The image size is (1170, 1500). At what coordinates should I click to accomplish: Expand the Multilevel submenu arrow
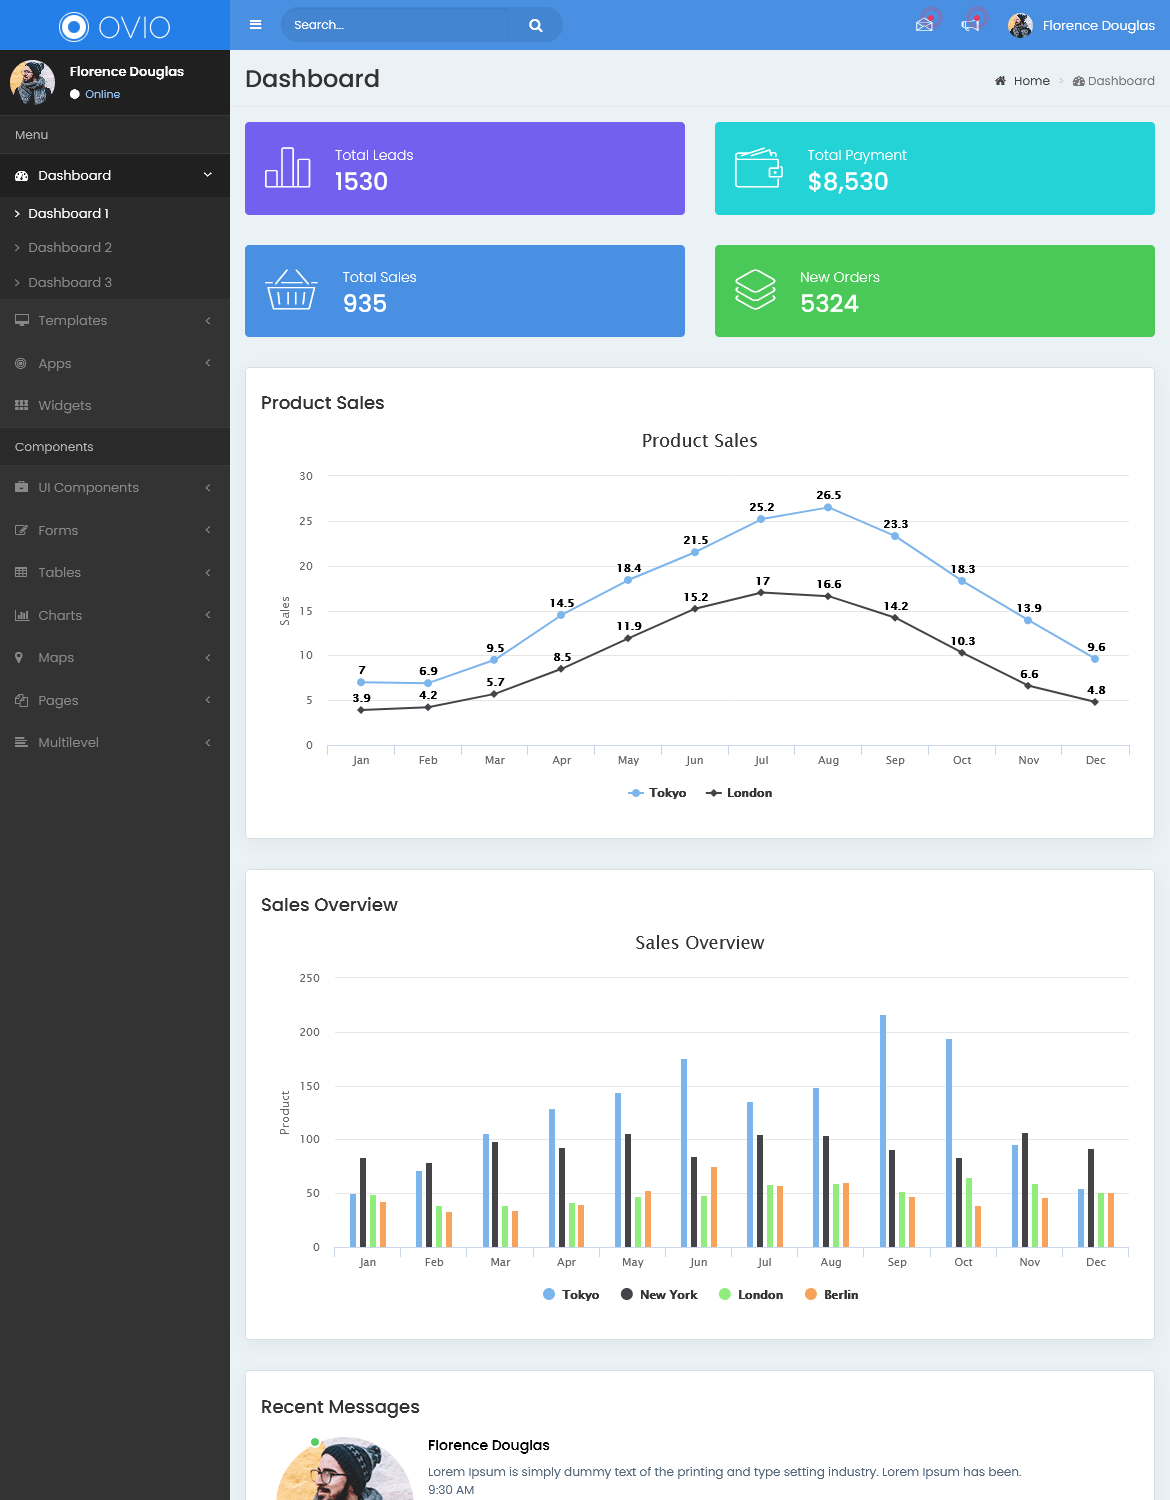point(208,742)
